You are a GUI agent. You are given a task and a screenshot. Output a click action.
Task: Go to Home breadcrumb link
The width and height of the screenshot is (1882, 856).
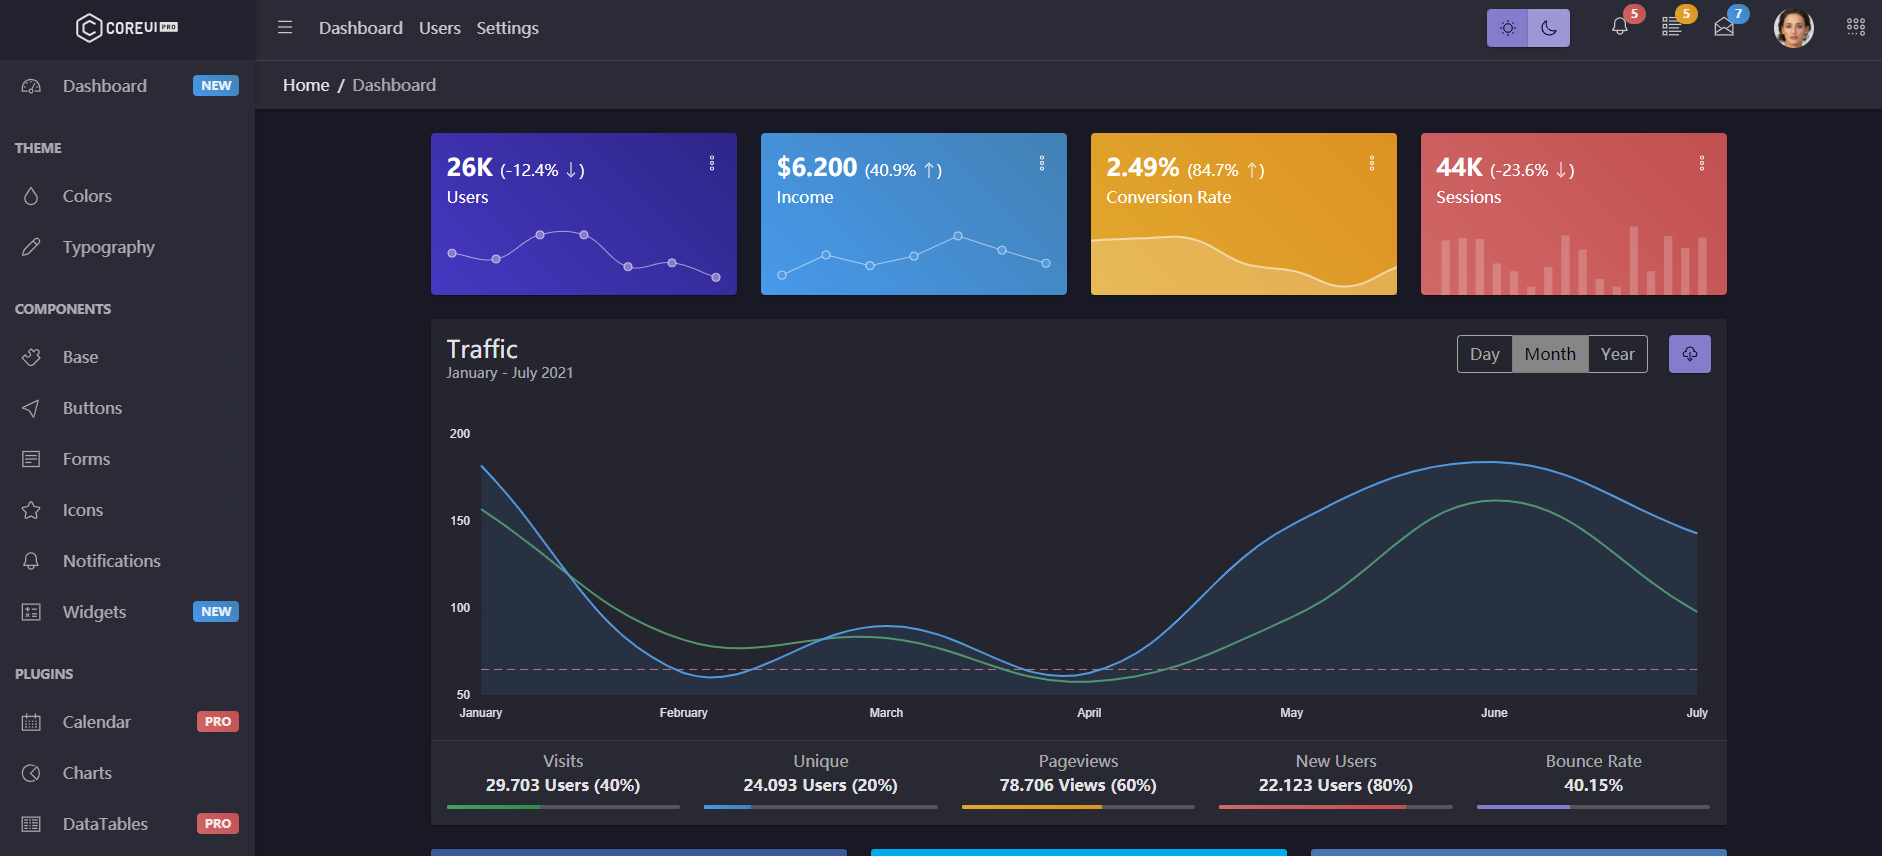point(306,85)
